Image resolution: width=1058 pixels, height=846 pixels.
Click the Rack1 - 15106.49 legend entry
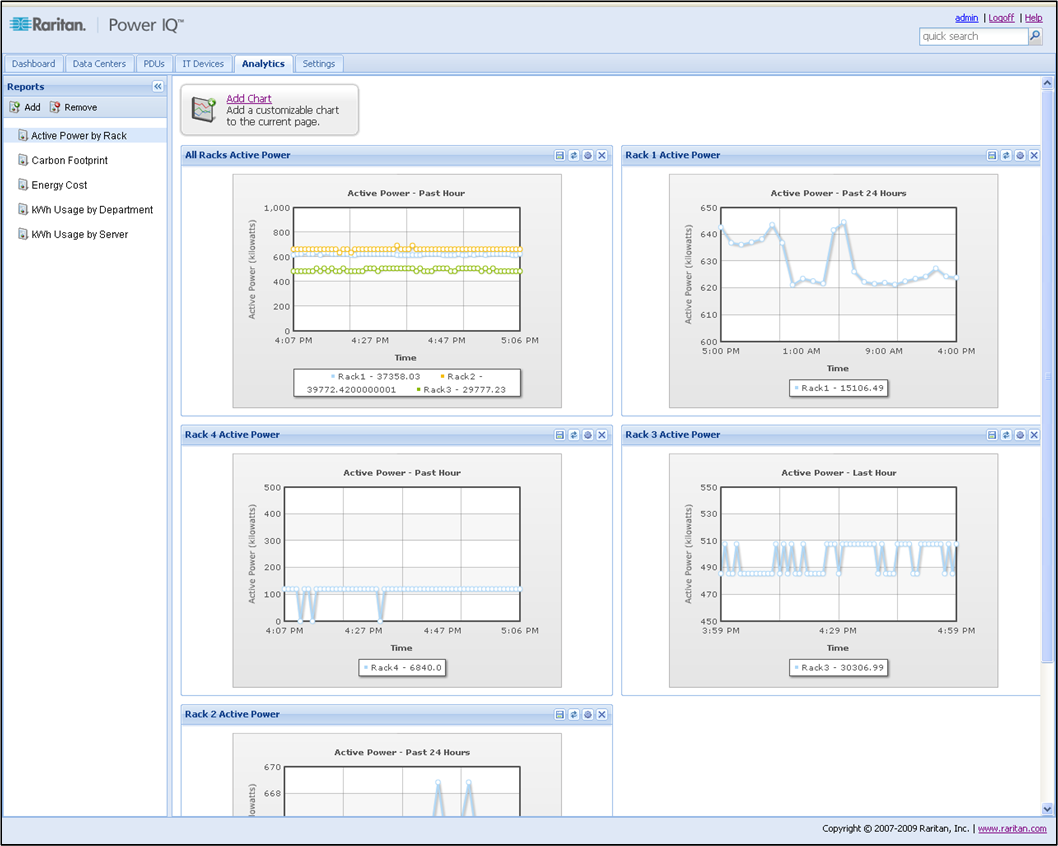[x=839, y=388]
